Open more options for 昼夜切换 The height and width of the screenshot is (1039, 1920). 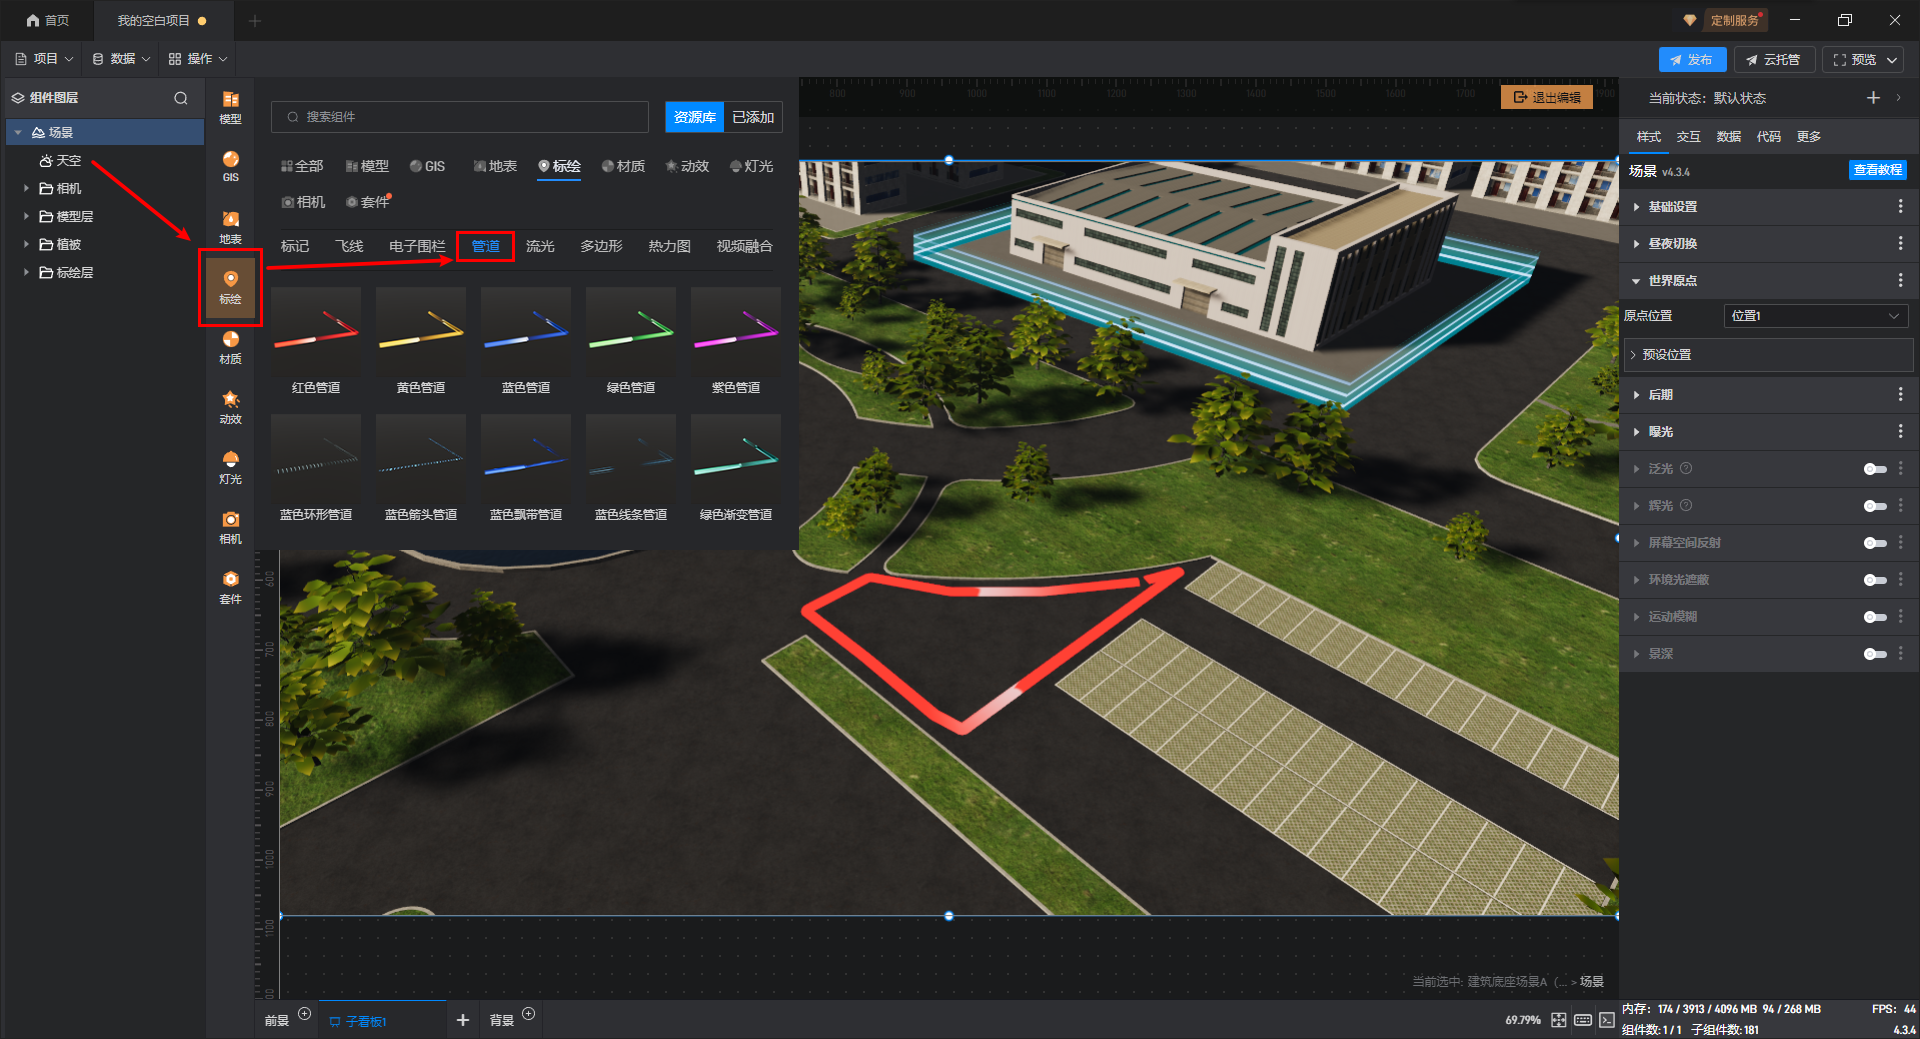(1900, 243)
